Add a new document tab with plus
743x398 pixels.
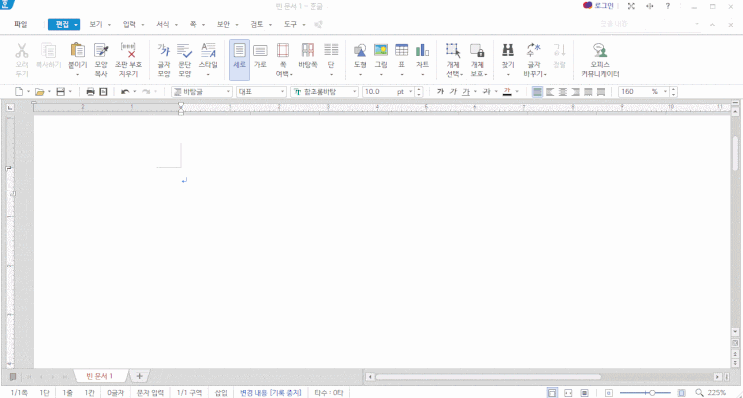pyautogui.click(x=139, y=376)
